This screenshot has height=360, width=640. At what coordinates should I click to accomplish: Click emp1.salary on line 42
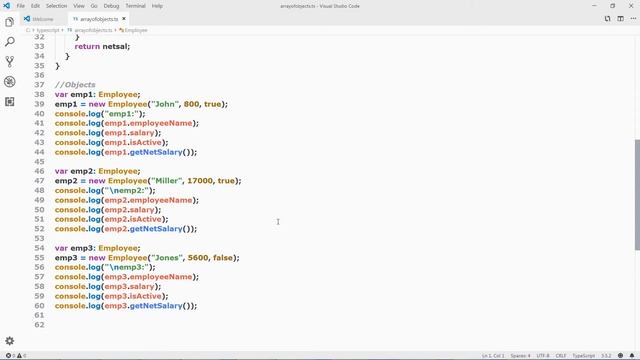pos(130,133)
